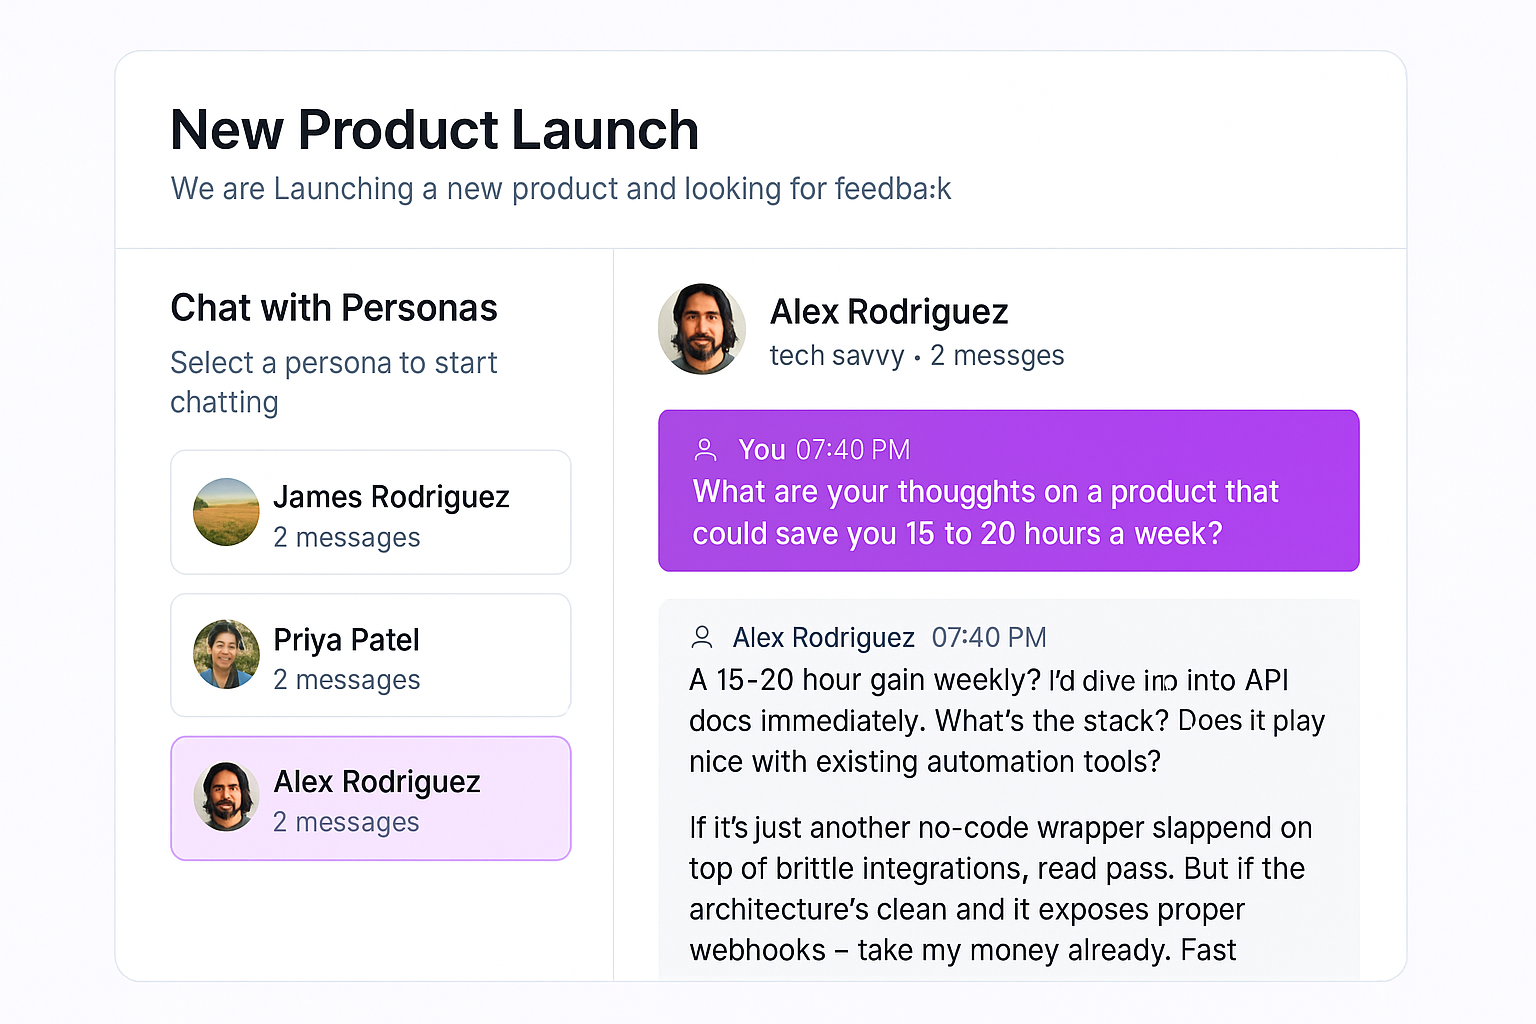
Task: Click Alex Rodriguez's profile photo in the chat header
Action: coord(701,328)
